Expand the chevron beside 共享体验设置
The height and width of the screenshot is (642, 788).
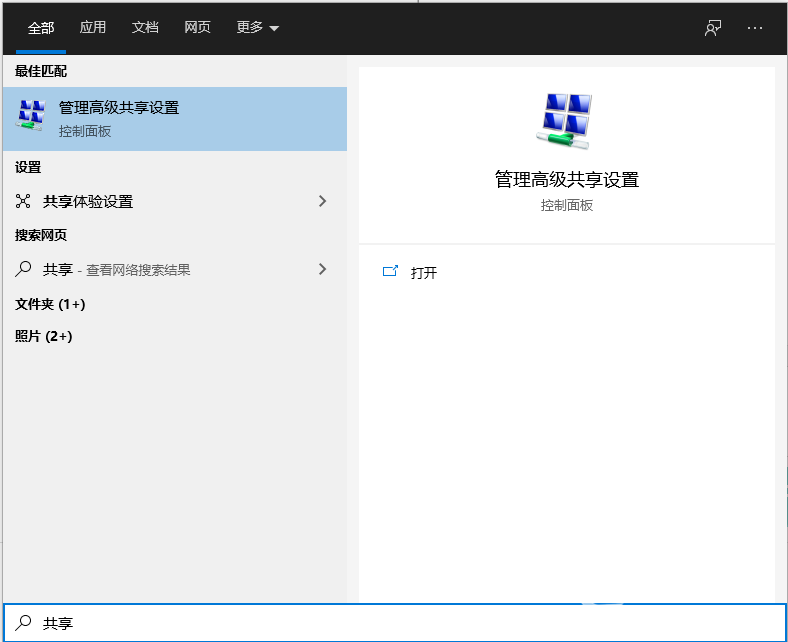(322, 201)
